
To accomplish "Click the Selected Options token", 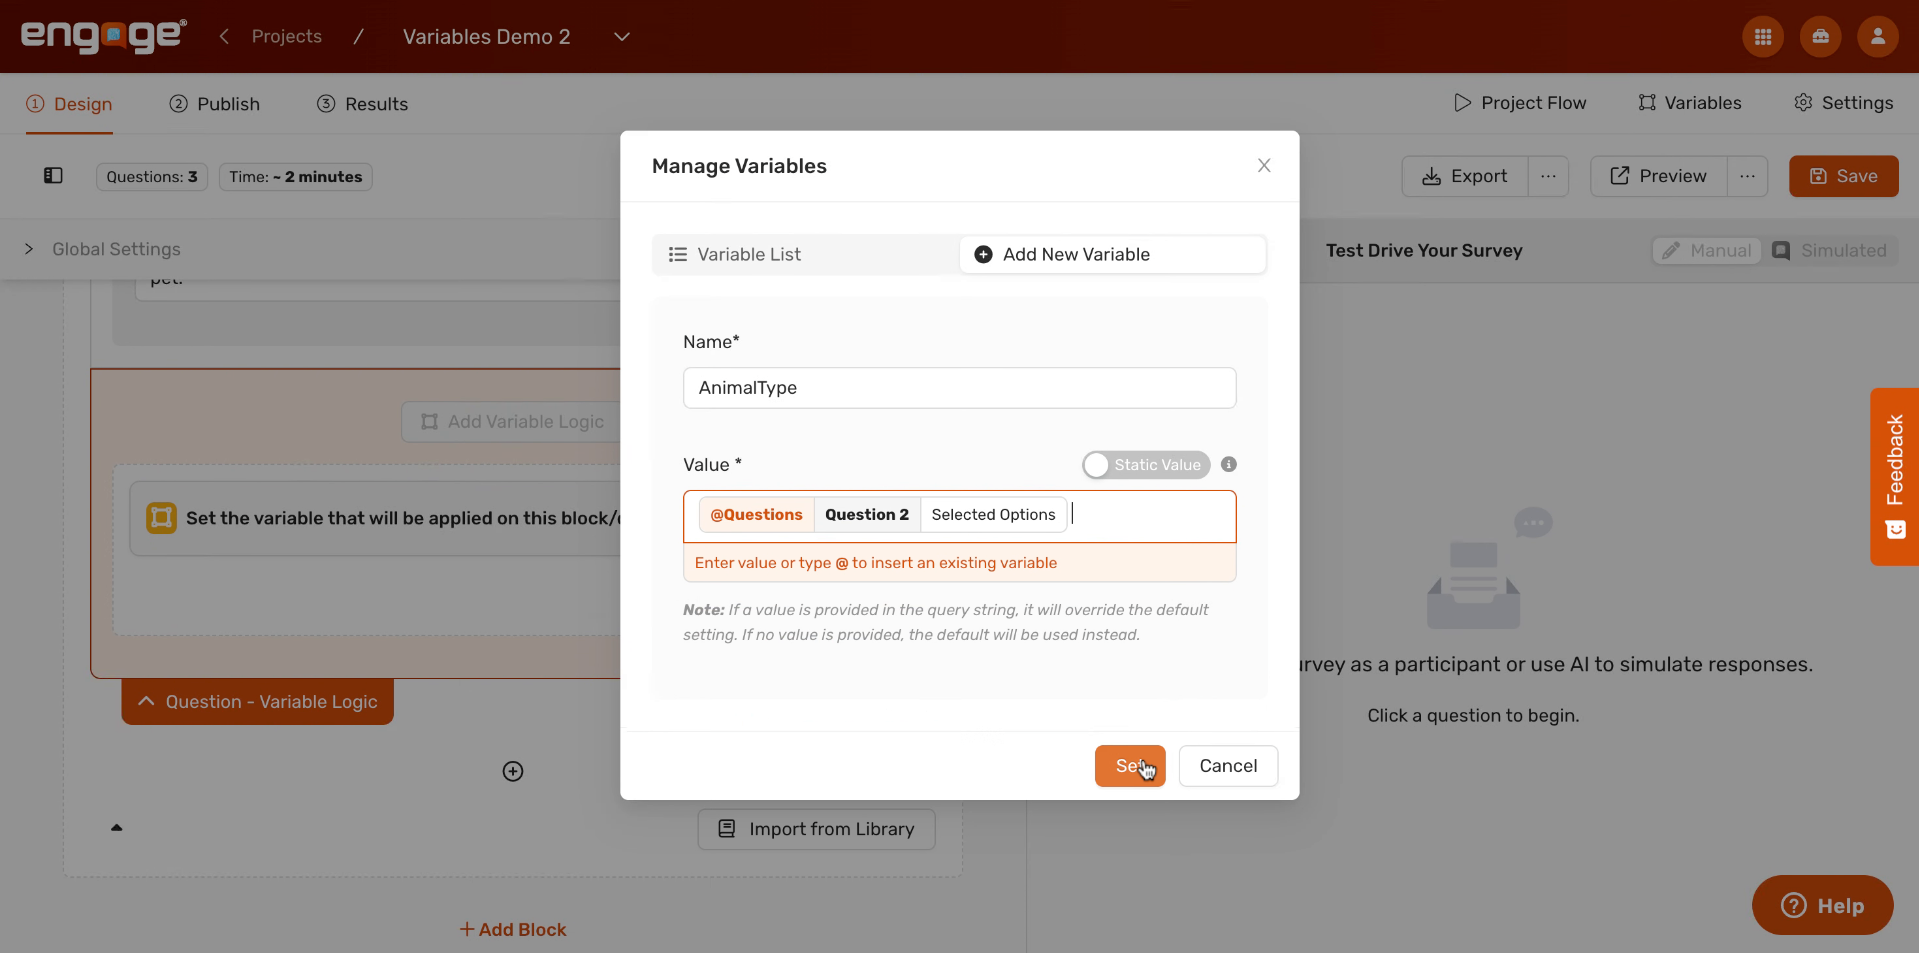I will point(993,515).
